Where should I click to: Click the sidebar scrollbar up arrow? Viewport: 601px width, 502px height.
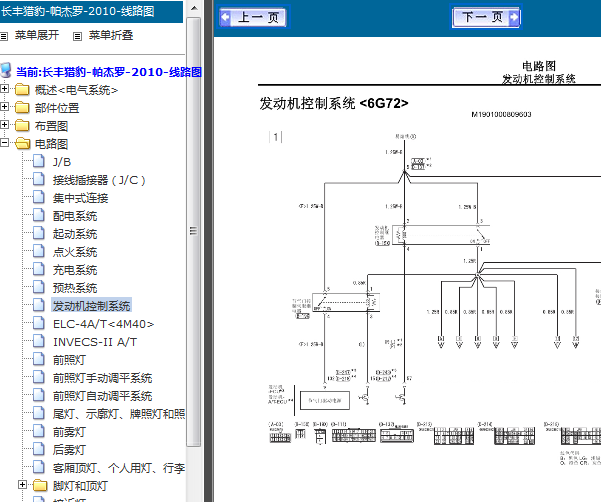click(x=194, y=8)
